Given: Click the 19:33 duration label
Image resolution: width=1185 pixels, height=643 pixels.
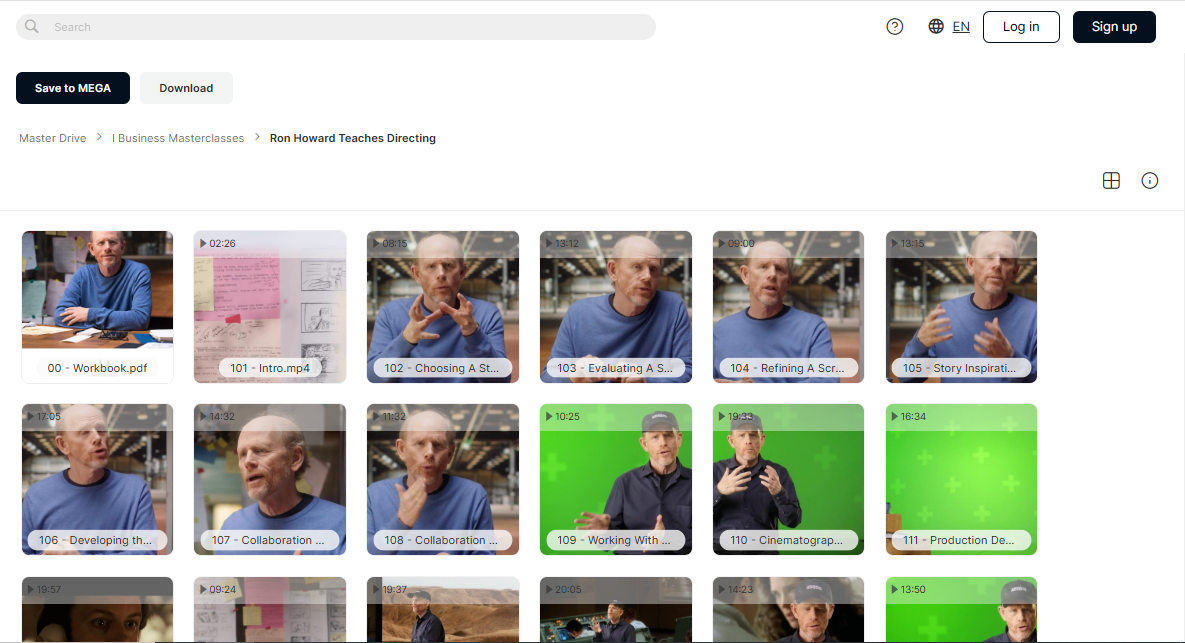Looking at the screenshot, I should click(740, 416).
